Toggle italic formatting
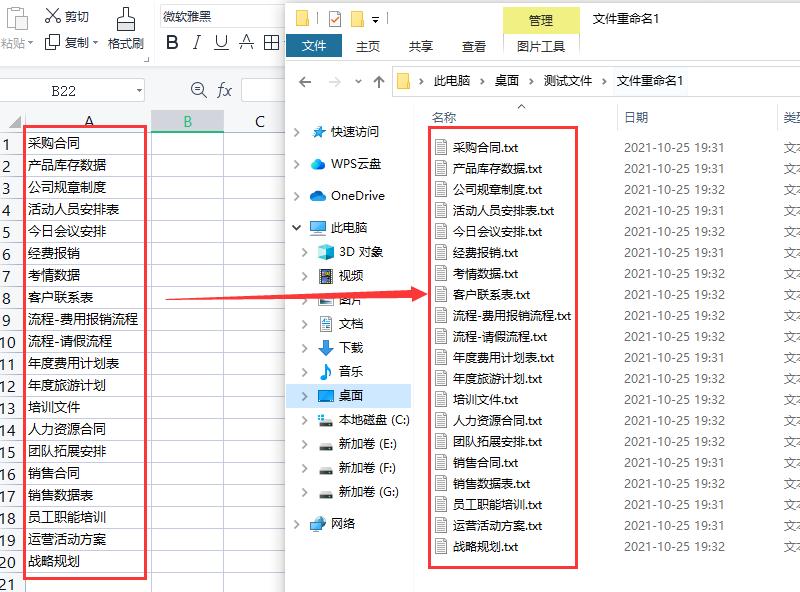The height and width of the screenshot is (592, 800). (195, 43)
